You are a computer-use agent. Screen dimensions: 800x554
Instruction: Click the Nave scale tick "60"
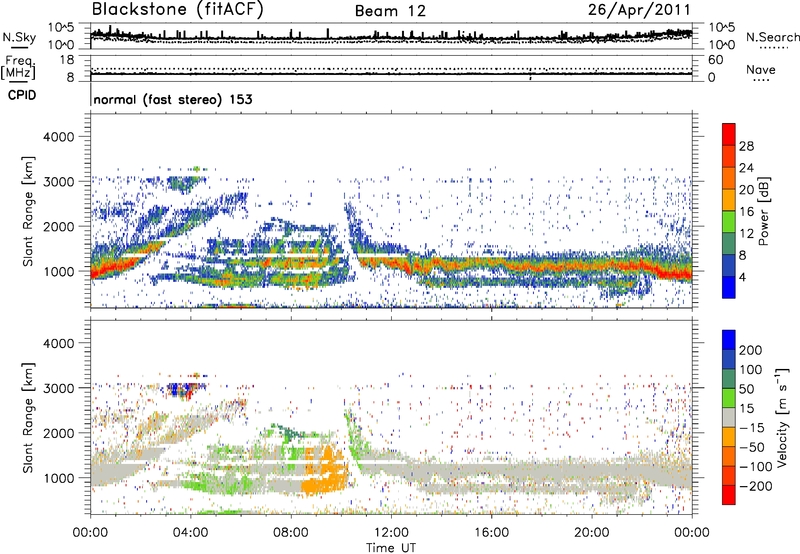(715, 60)
